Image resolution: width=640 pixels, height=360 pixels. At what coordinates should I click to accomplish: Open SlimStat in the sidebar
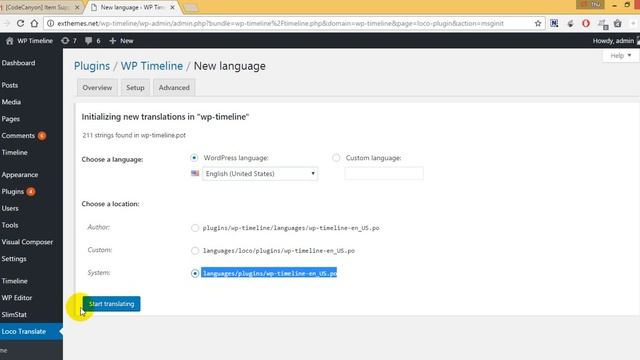[x=14, y=315]
